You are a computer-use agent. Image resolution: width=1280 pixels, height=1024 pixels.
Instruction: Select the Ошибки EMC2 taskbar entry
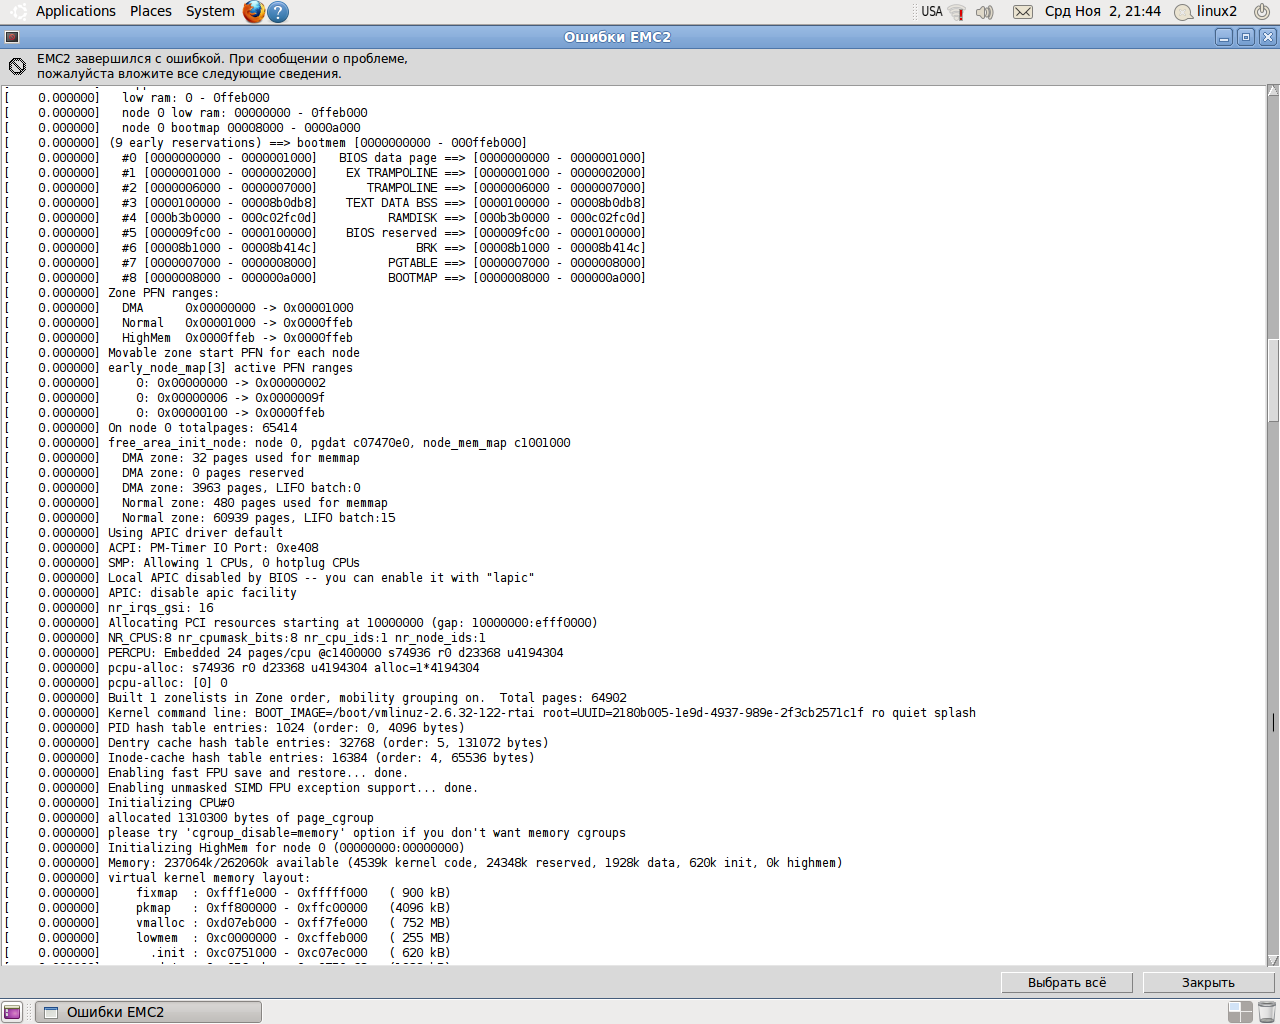click(x=148, y=1012)
